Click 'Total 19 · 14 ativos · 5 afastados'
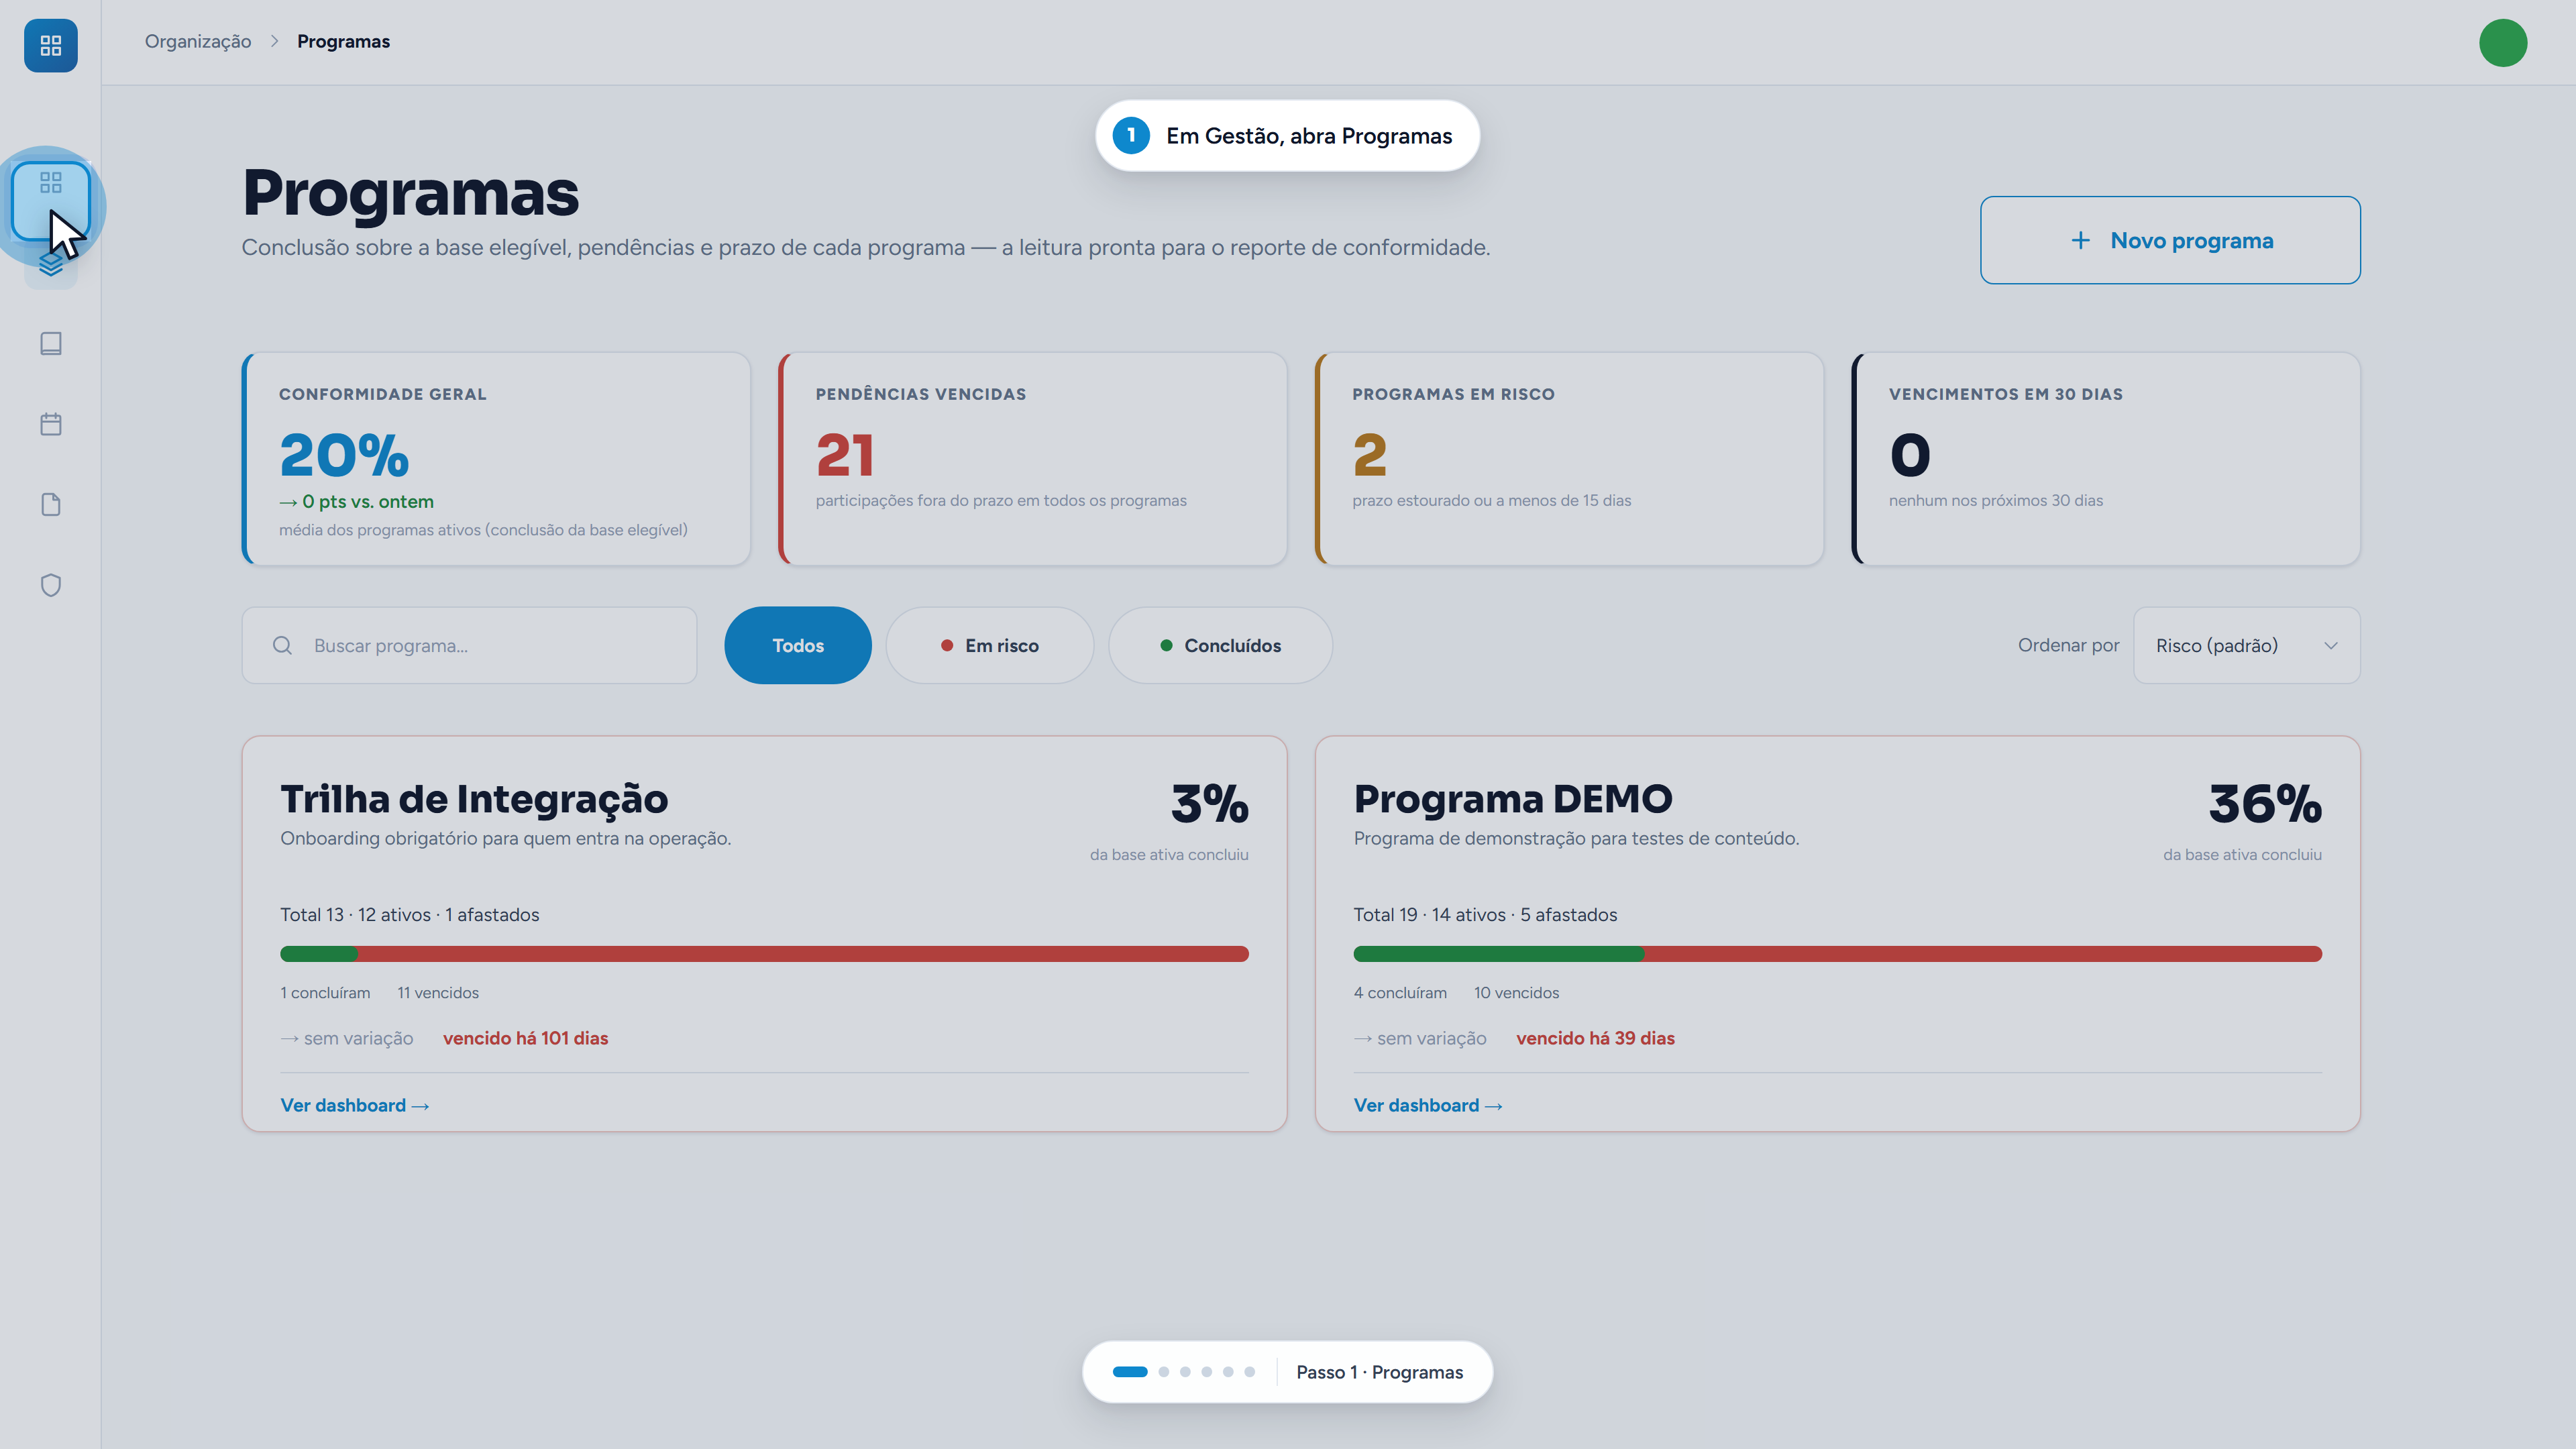The width and height of the screenshot is (2576, 1449). tap(1485, 915)
